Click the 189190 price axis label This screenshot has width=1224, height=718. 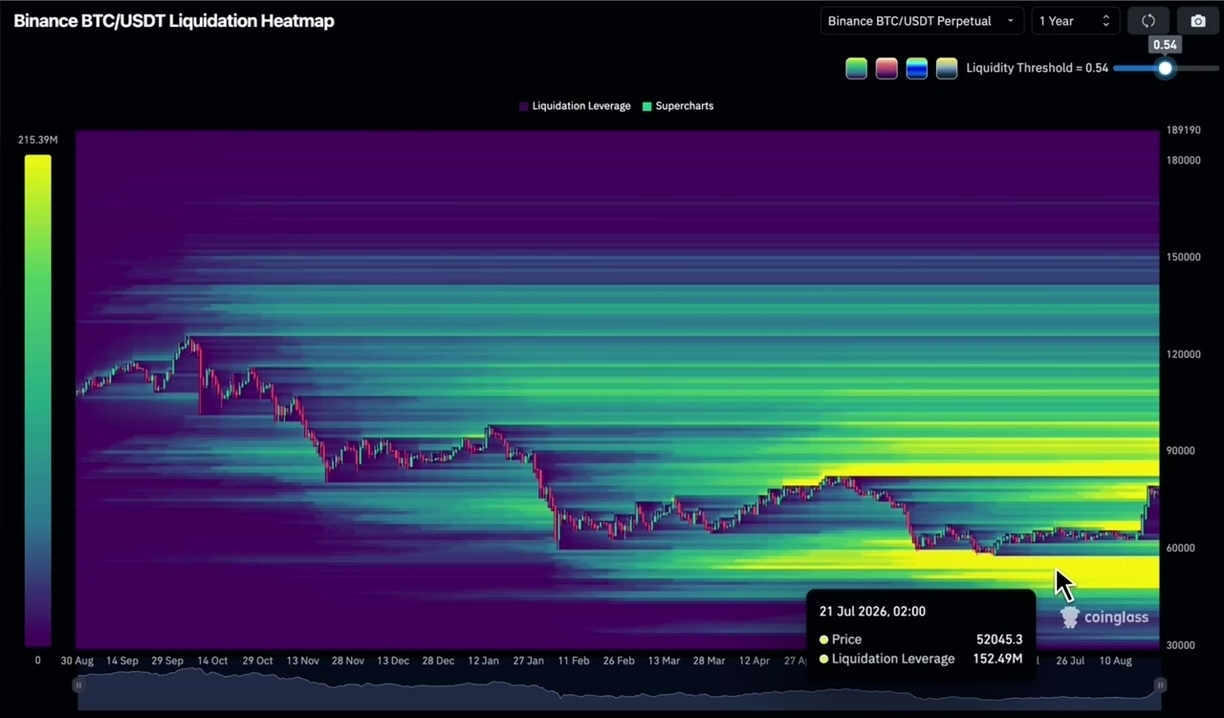point(1183,130)
